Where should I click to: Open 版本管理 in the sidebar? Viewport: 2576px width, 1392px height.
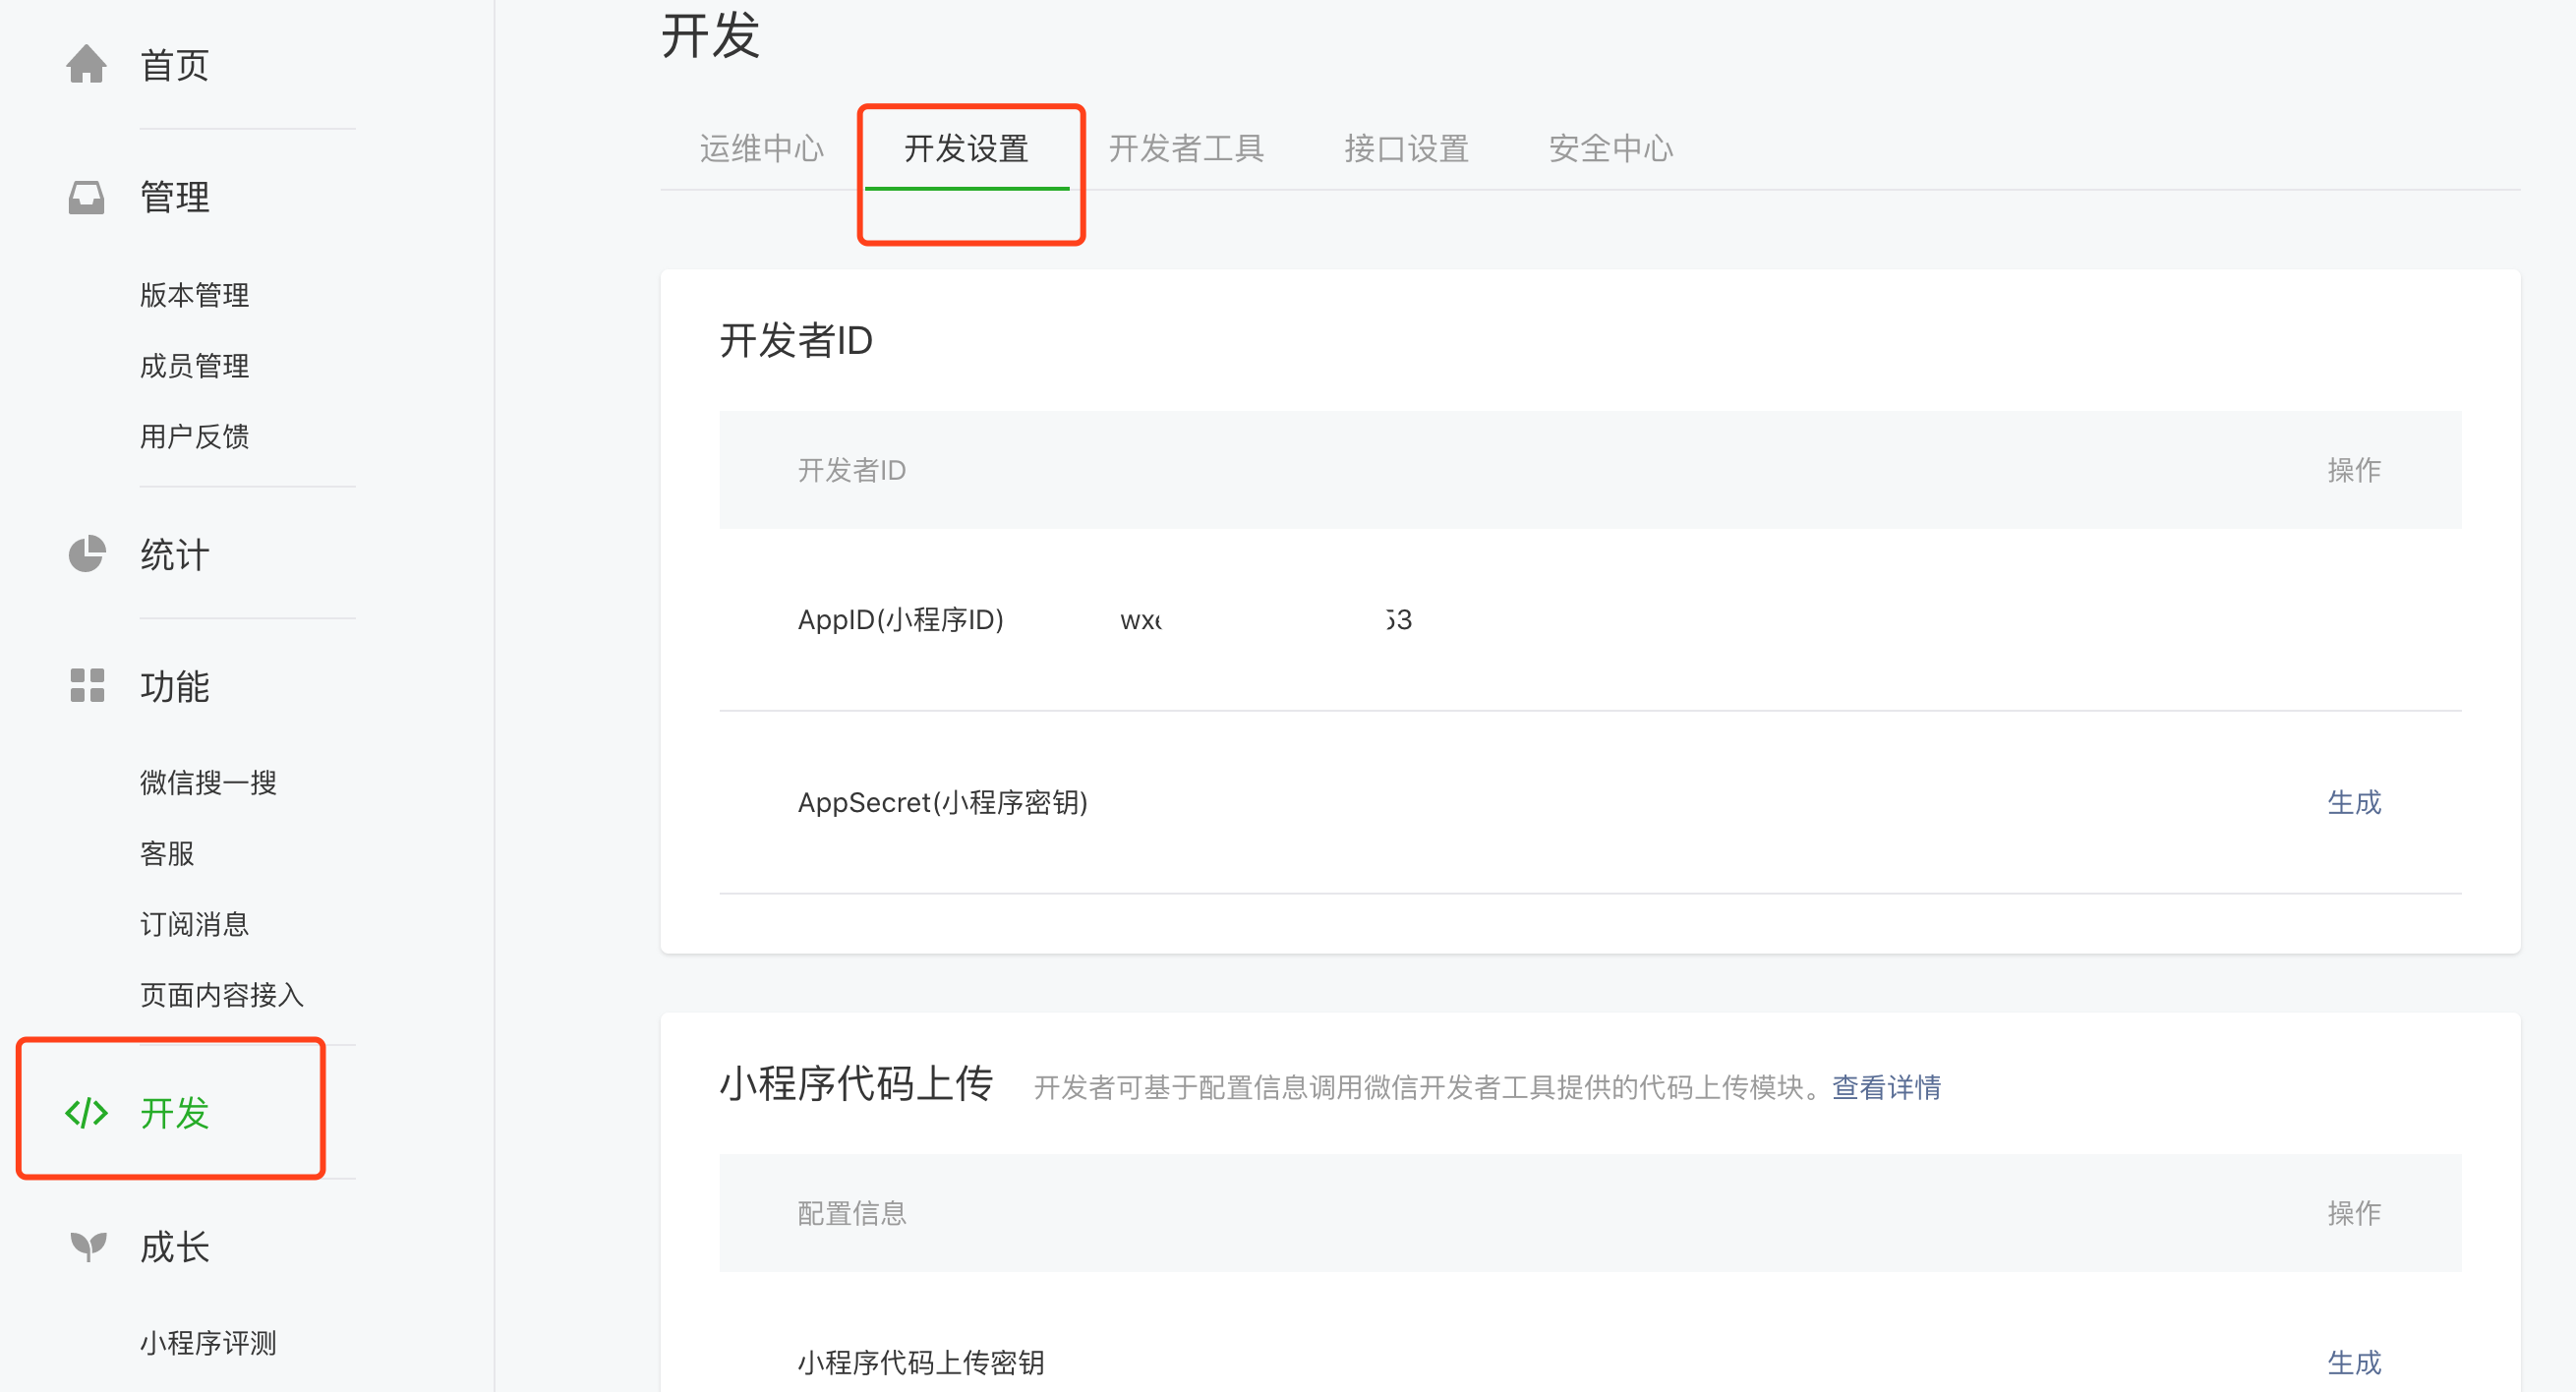pyautogui.click(x=195, y=295)
